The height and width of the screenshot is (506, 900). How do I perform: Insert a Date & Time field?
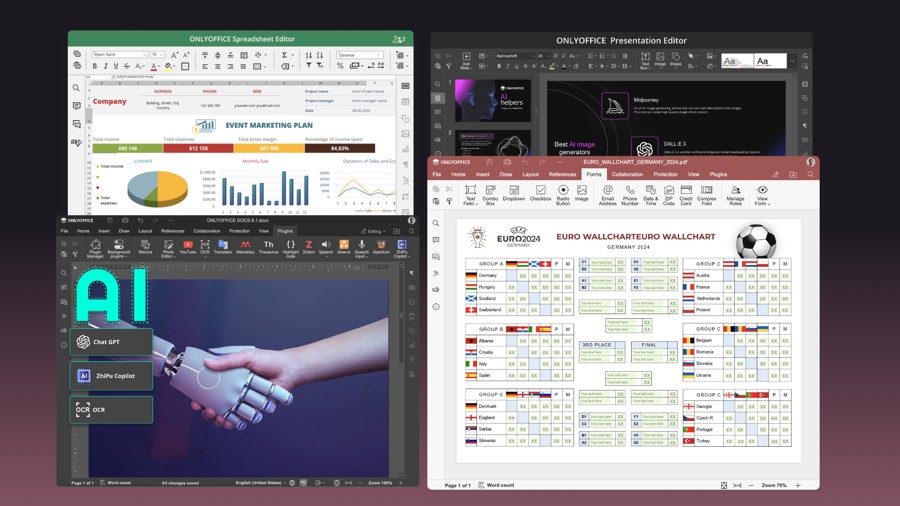click(x=650, y=195)
